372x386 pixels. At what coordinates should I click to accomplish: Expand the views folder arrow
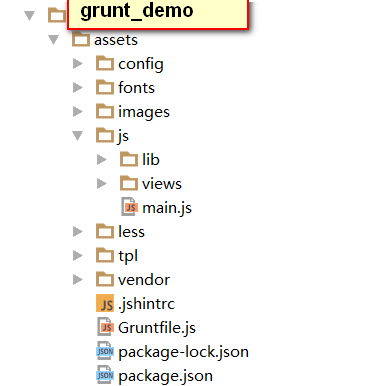(x=102, y=184)
